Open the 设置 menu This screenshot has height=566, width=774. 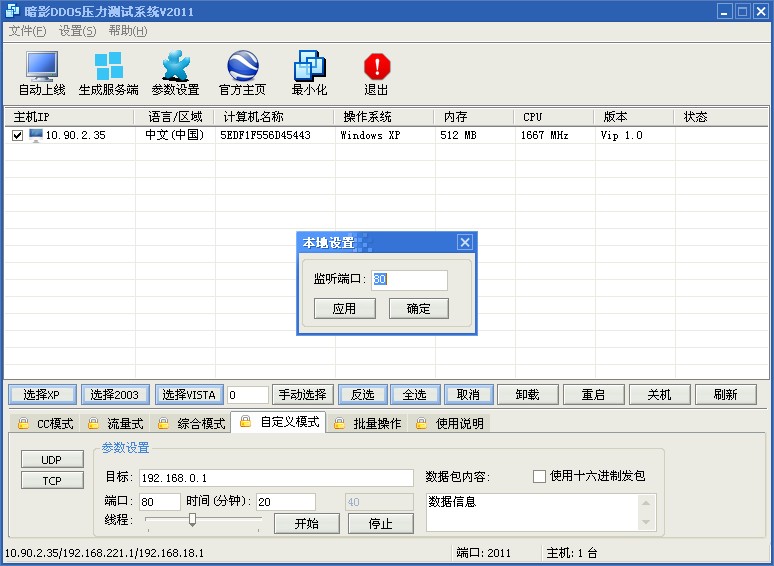click(x=77, y=31)
